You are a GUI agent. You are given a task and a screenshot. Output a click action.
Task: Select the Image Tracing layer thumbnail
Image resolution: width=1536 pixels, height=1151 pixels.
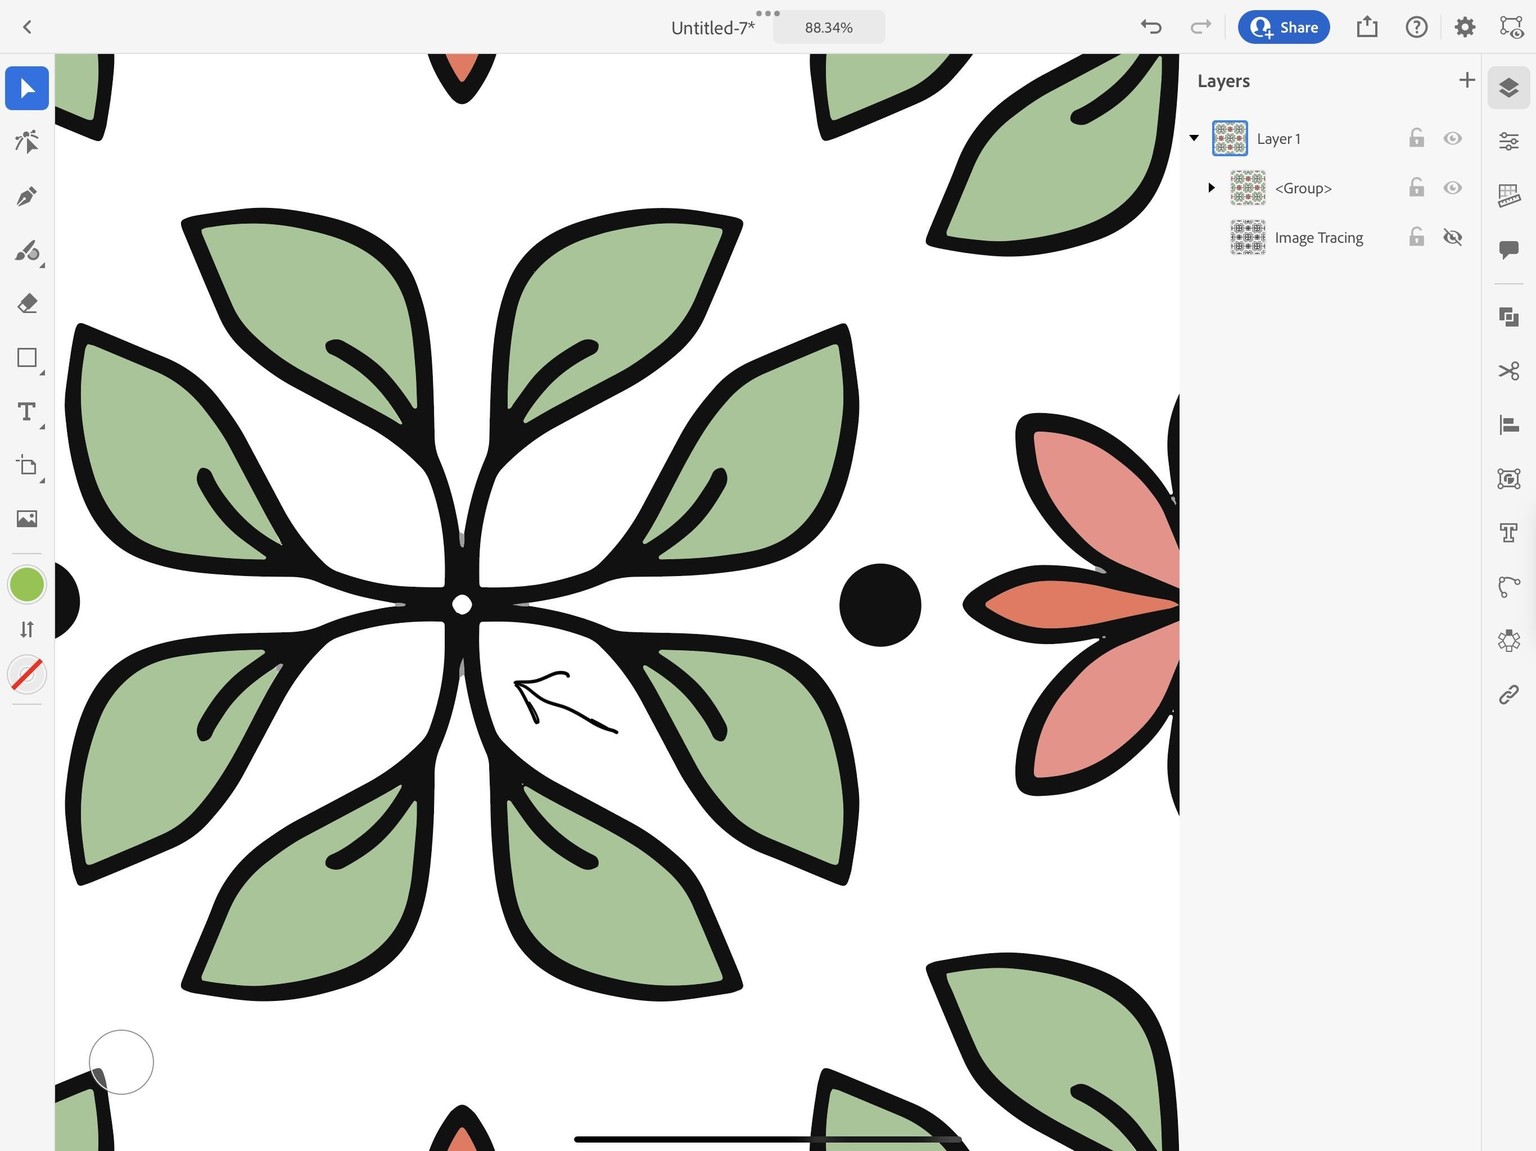[x=1248, y=238]
